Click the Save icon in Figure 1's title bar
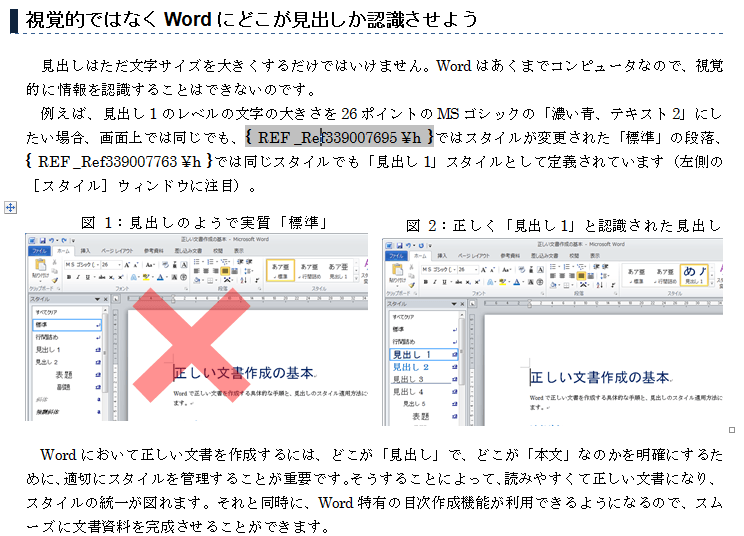Image resolution: width=744 pixels, height=536 pixels. tap(43, 240)
